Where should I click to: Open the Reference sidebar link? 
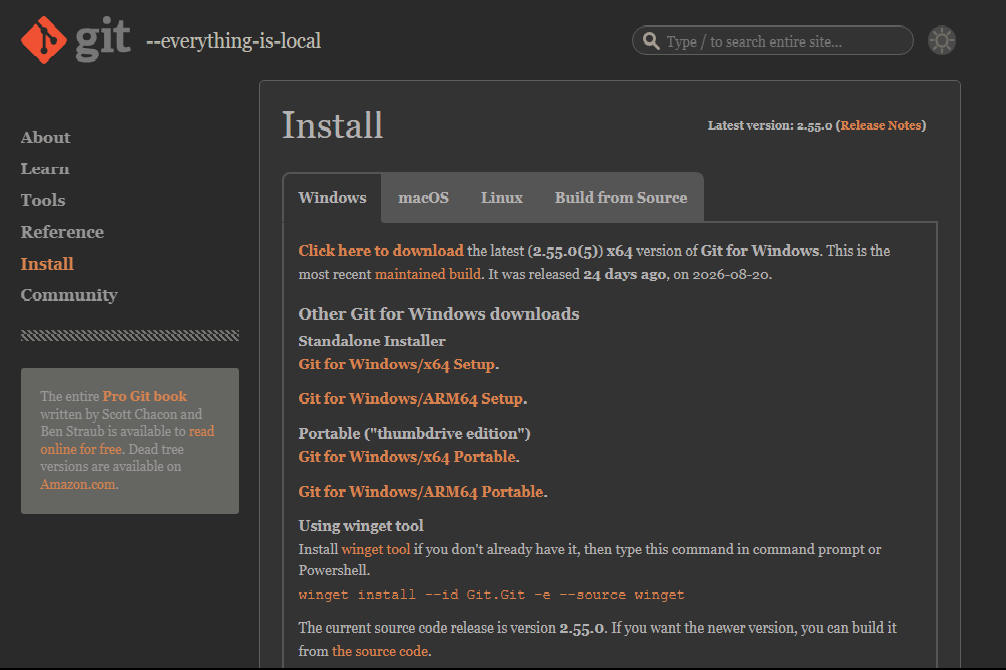click(x=62, y=232)
